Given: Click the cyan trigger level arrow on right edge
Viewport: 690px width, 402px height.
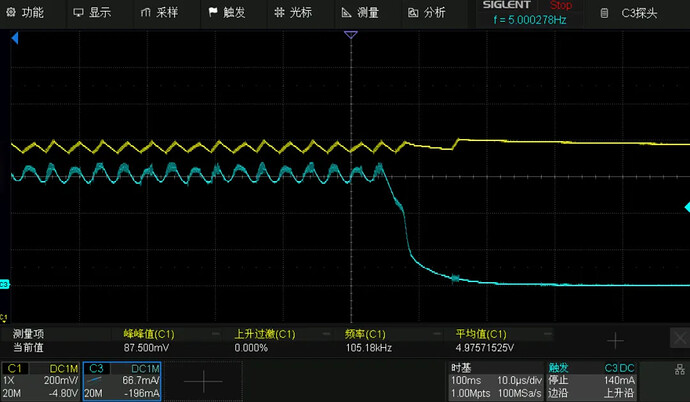Looking at the screenshot, I should pyautogui.click(x=685, y=207).
